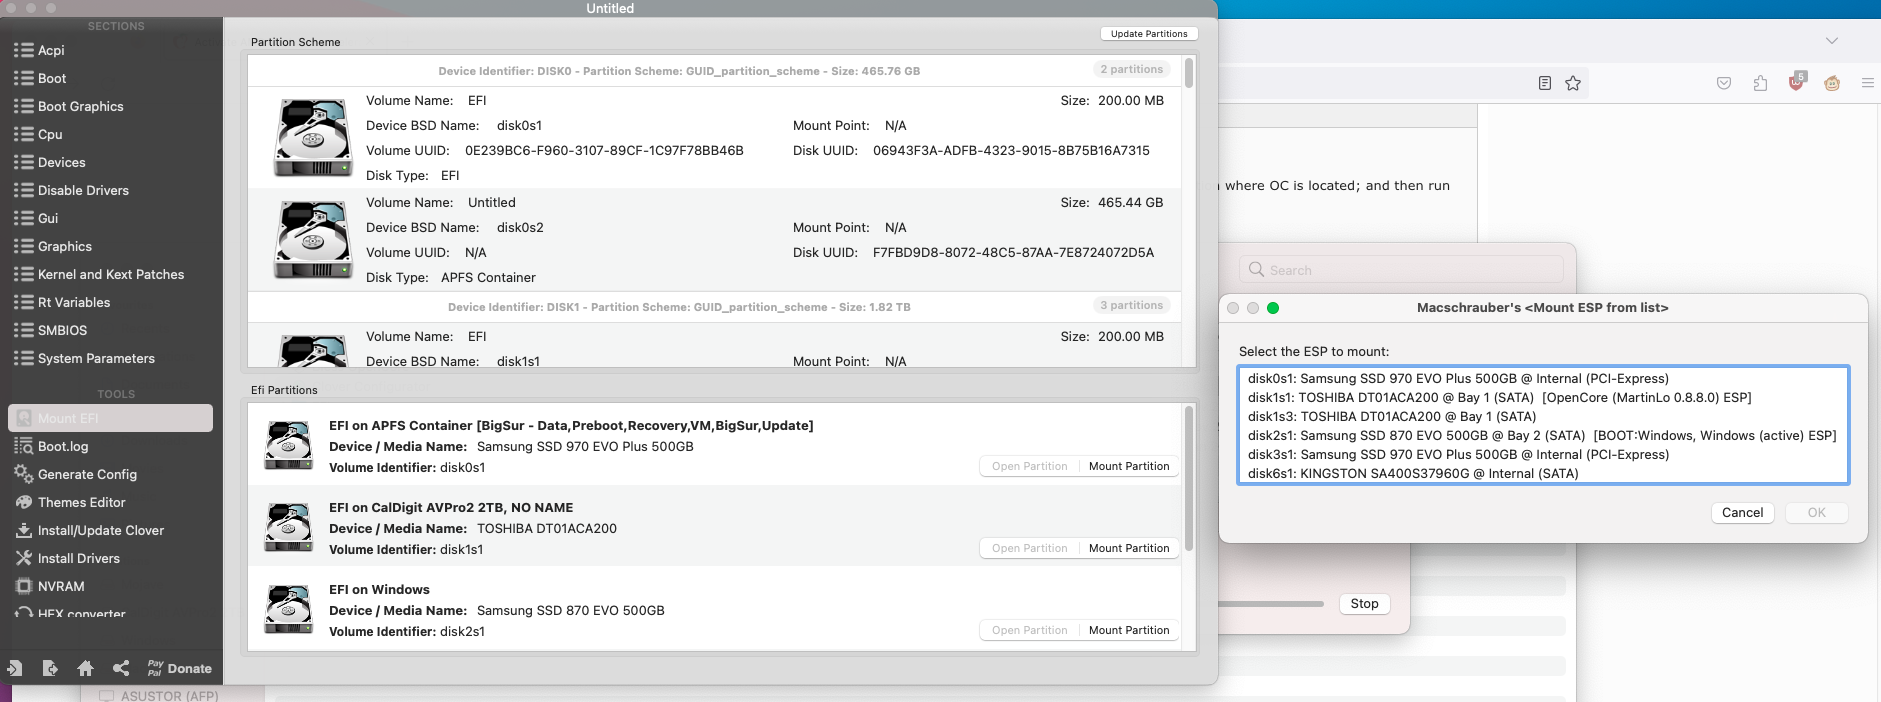Click the Stop button

pos(1364,604)
